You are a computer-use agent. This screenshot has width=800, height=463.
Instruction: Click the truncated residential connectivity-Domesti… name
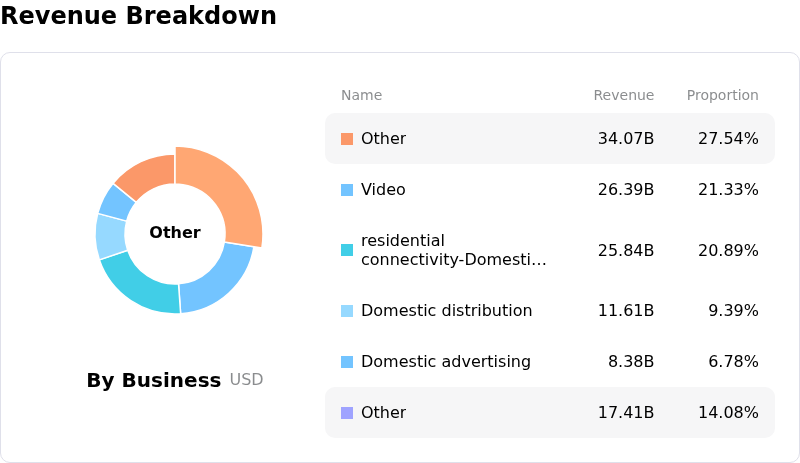point(454,250)
